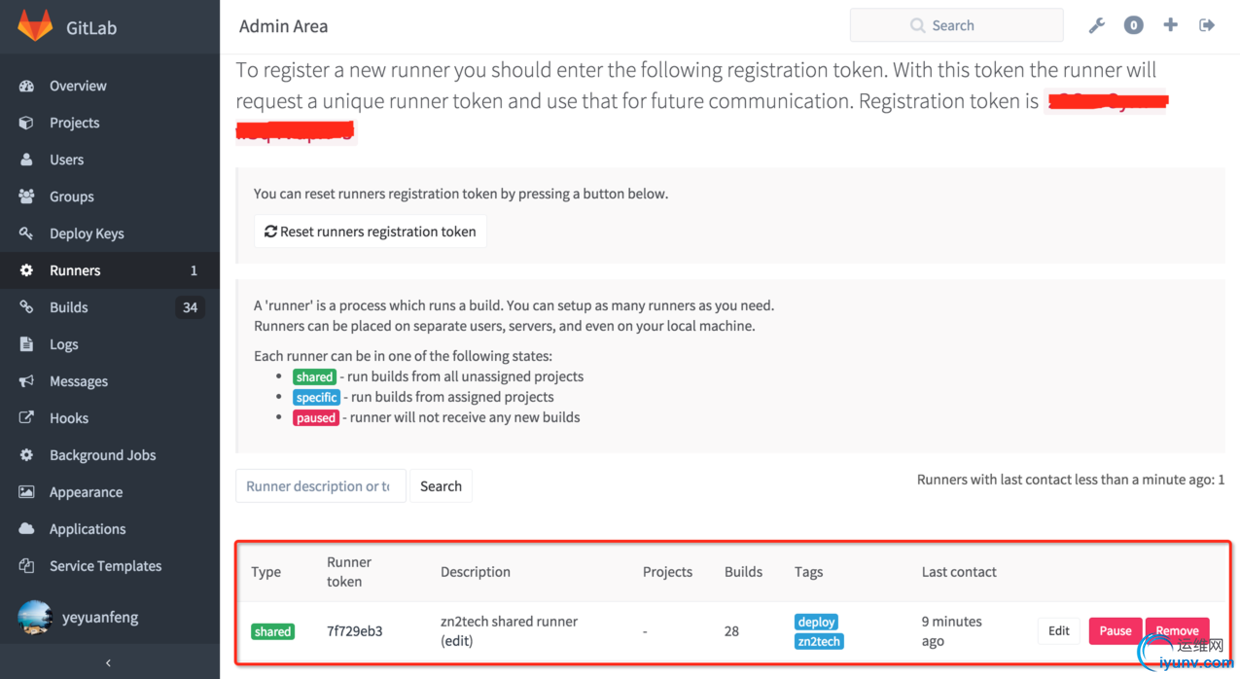Click the Projects cube icon
1240x679 pixels.
[x=27, y=123]
